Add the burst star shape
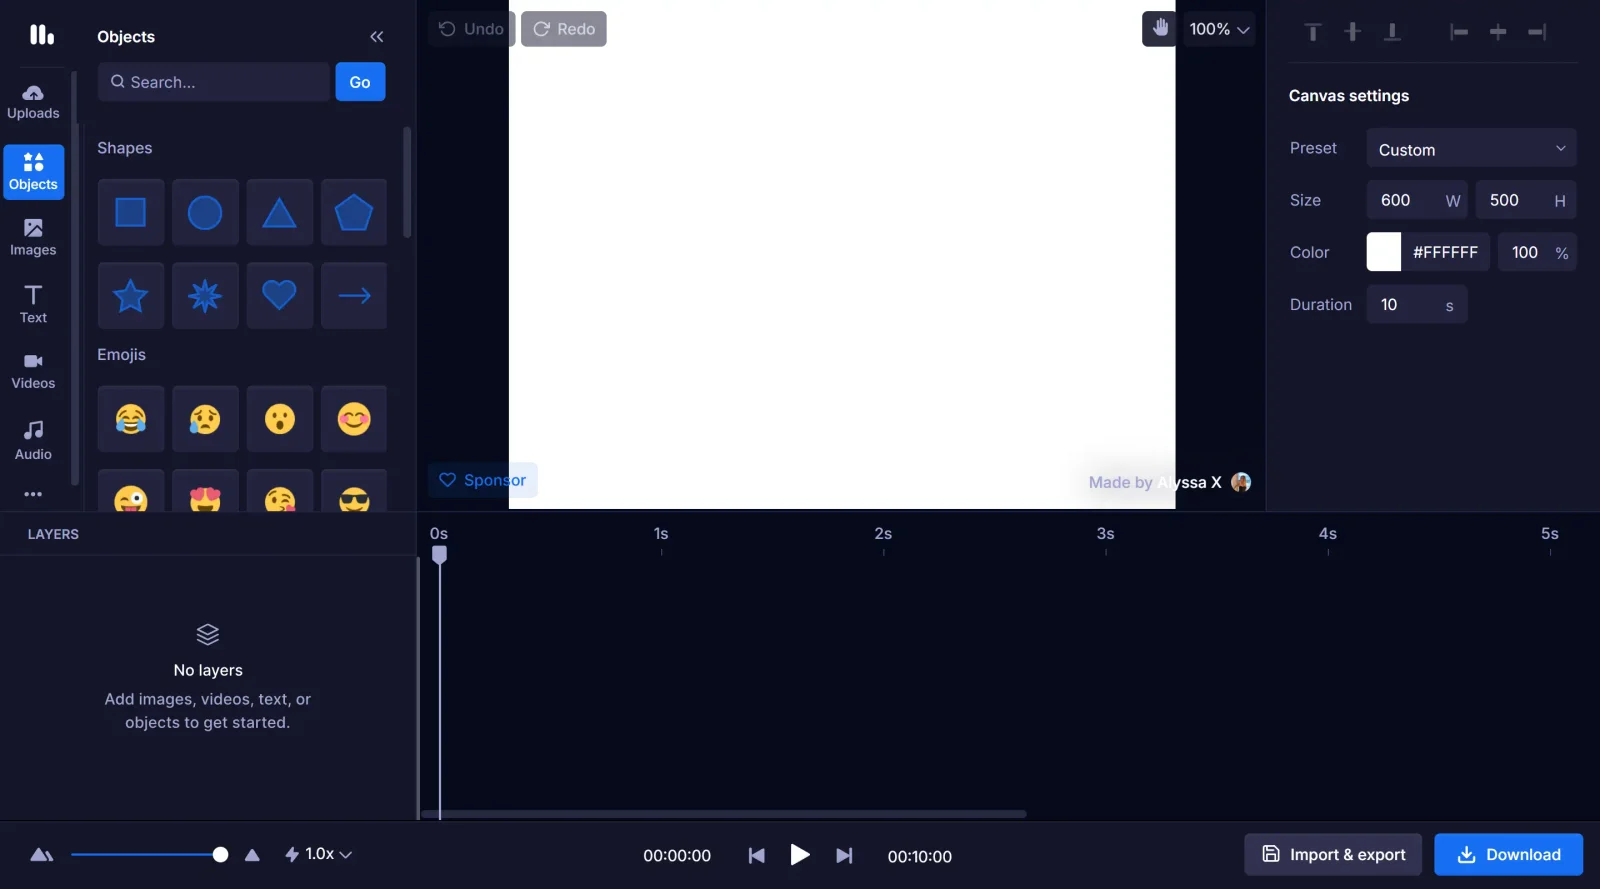This screenshot has width=1600, height=889. click(x=205, y=296)
